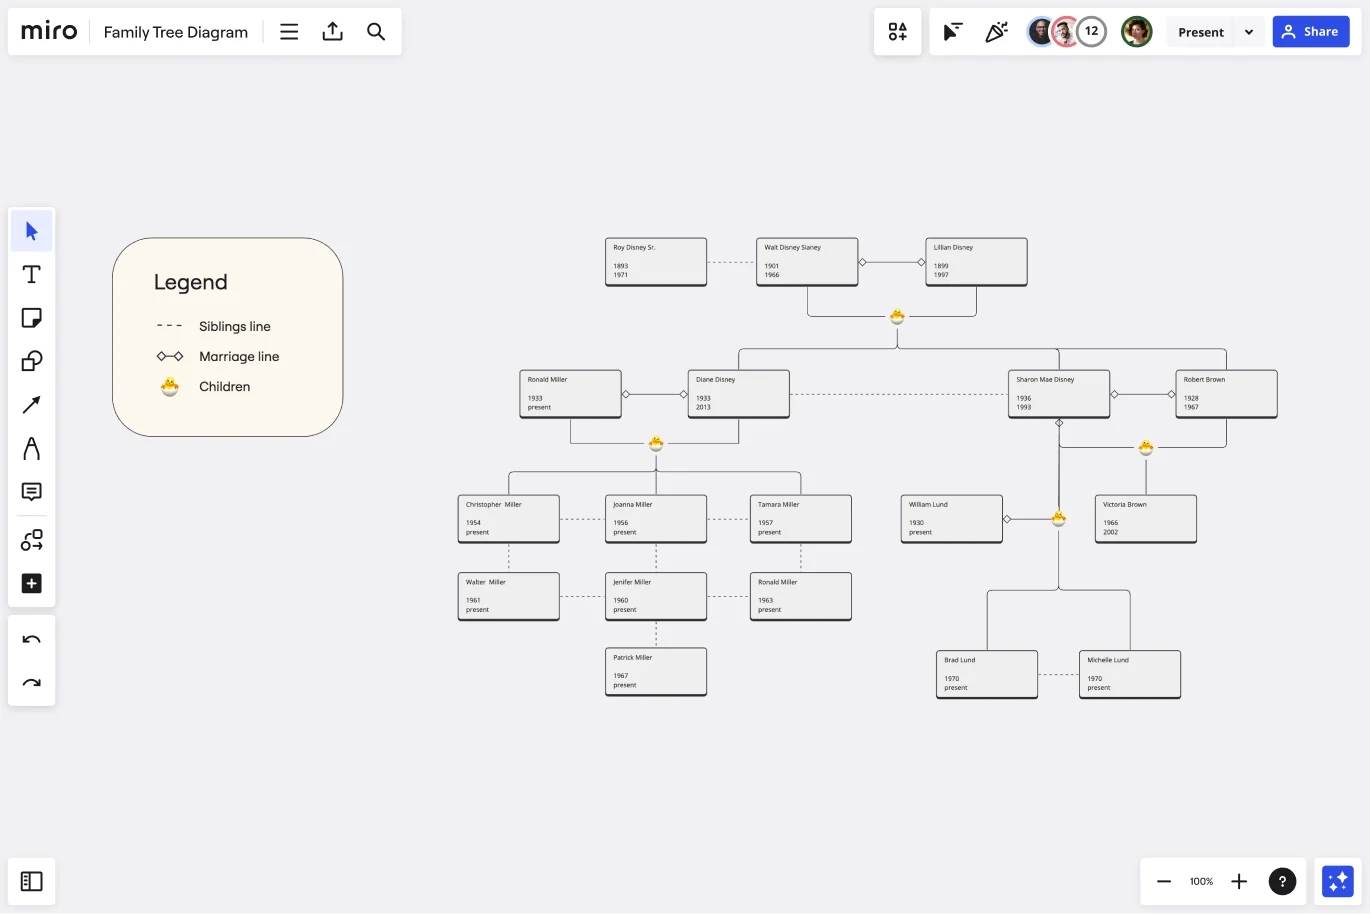1370x914 pixels.
Task: Open the Miro AI sparkle button
Action: [1338, 881]
